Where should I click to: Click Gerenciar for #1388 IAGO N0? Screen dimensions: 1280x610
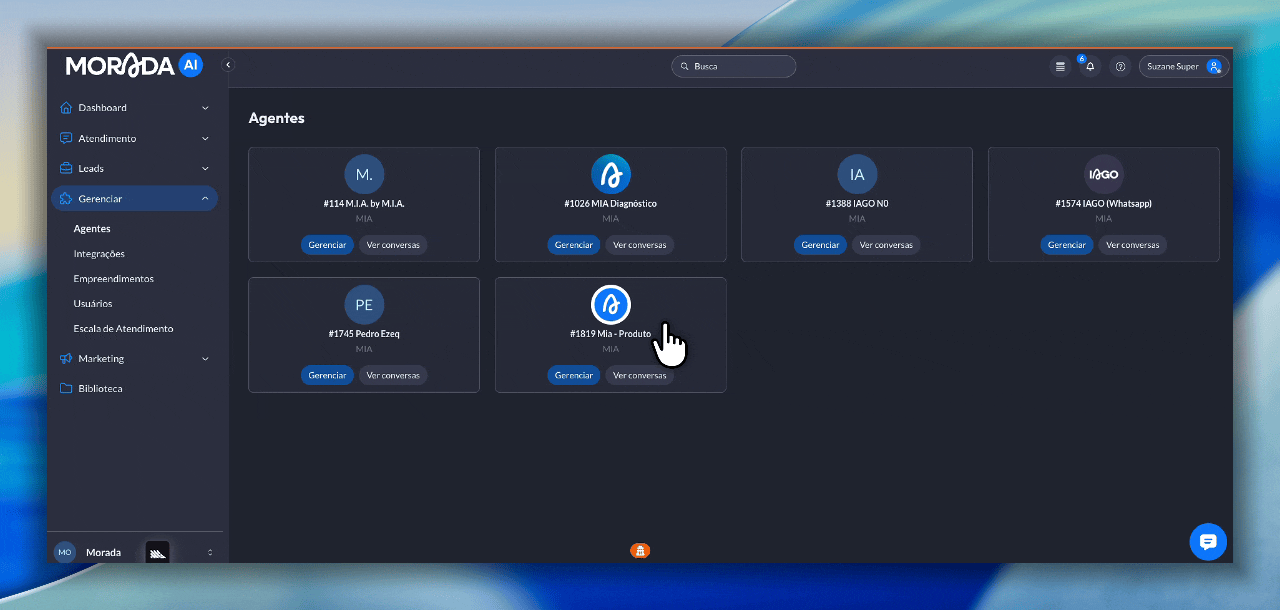[820, 245]
